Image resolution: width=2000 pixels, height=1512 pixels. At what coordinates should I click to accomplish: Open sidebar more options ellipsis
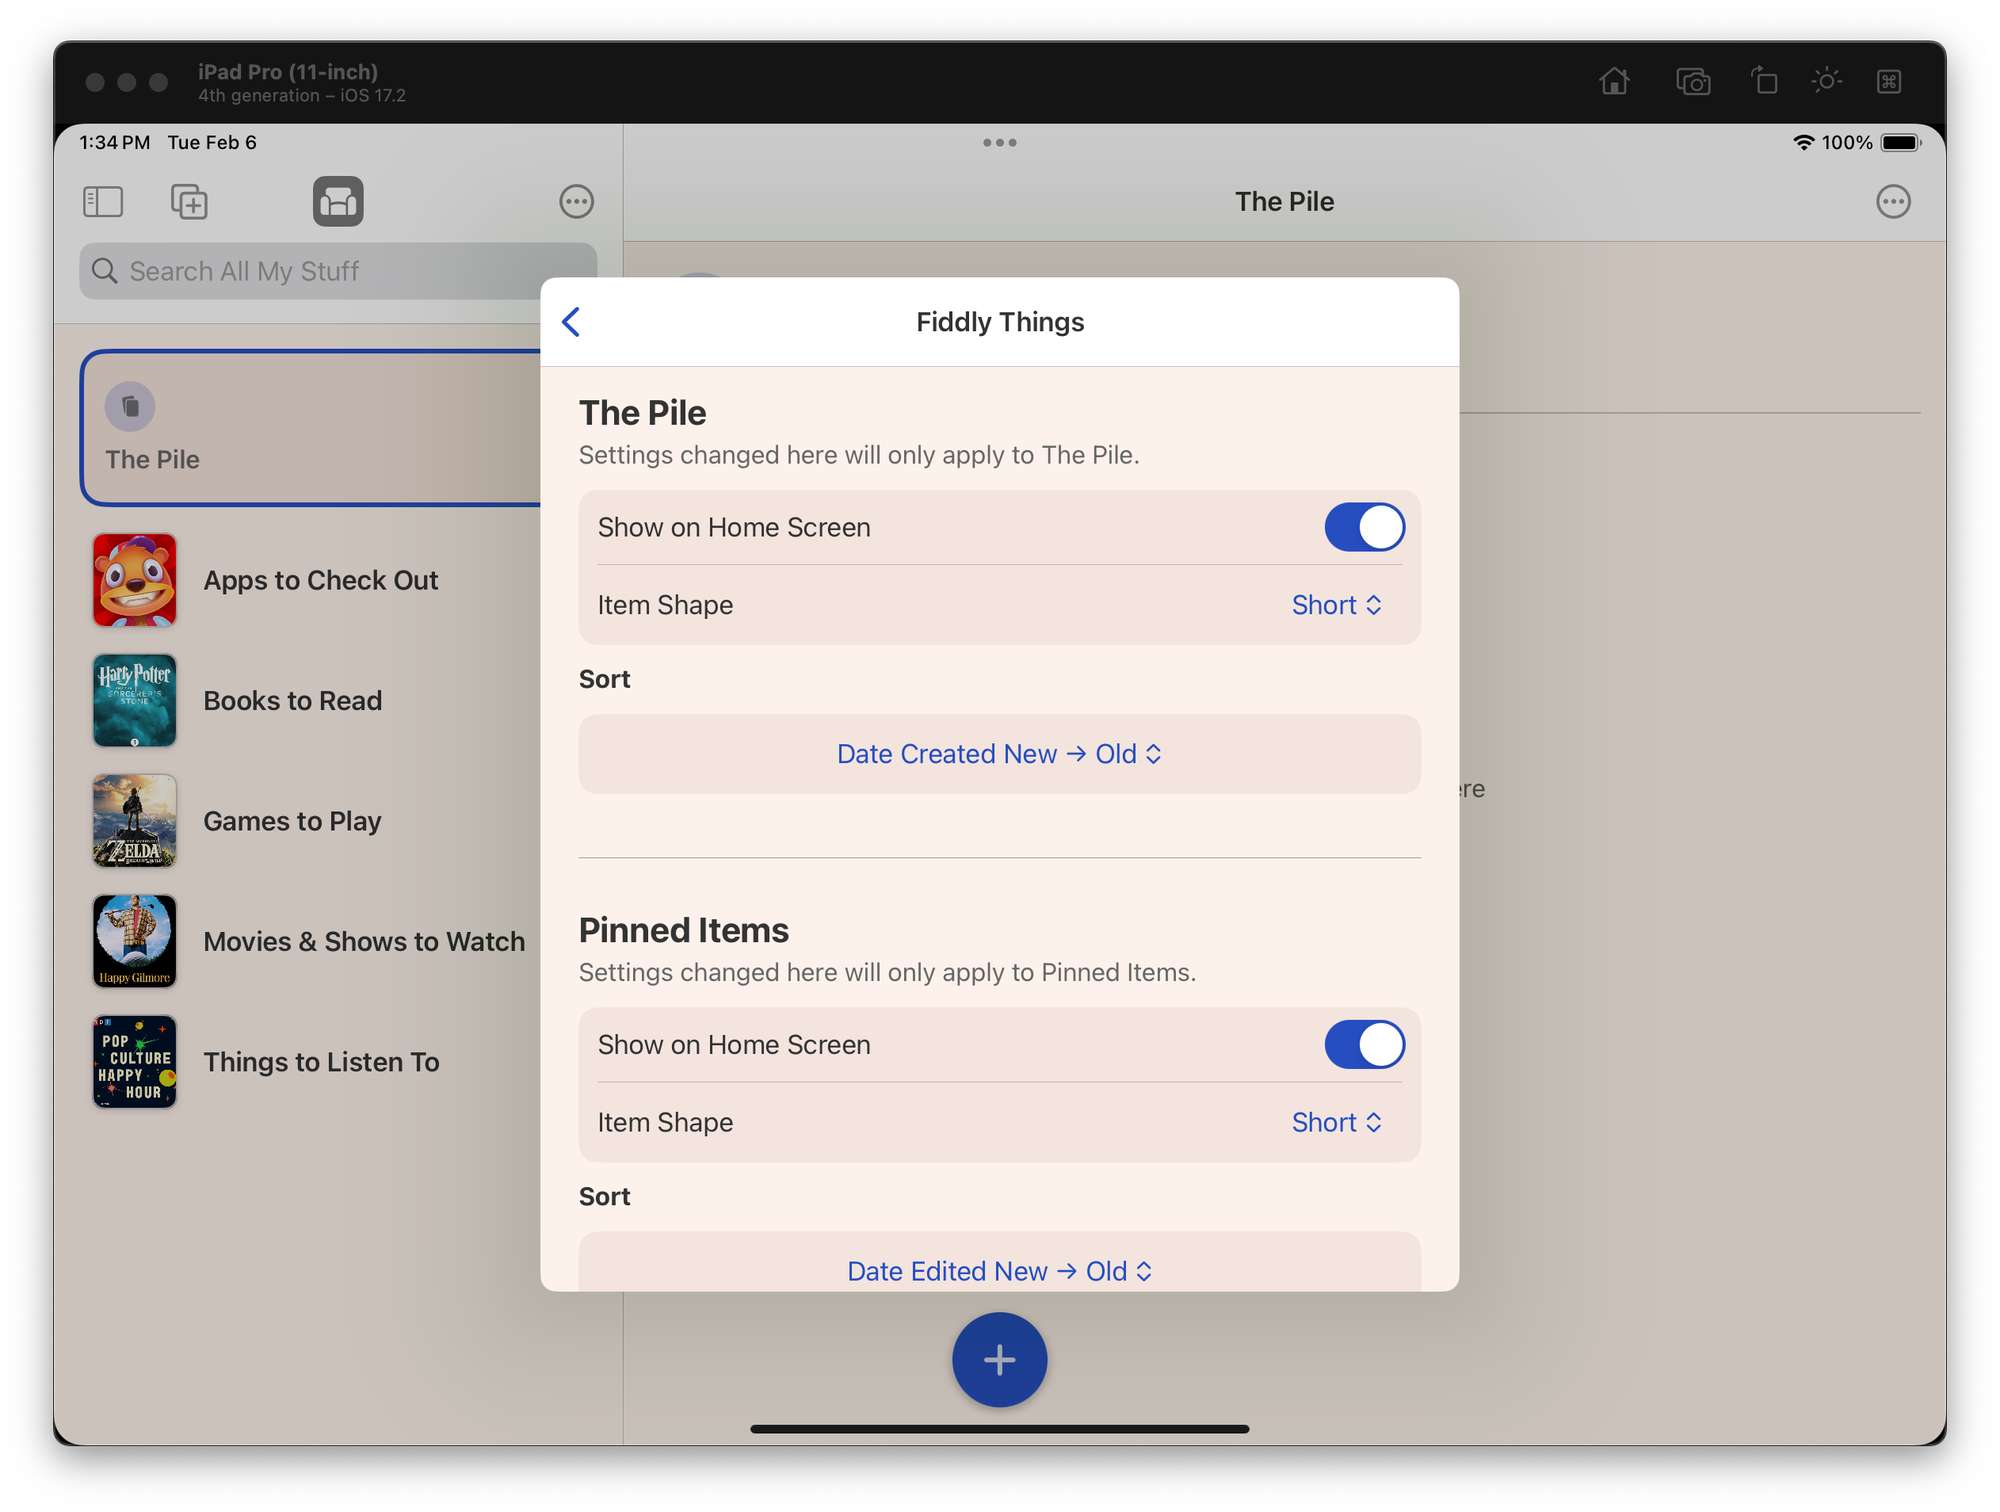coord(576,202)
